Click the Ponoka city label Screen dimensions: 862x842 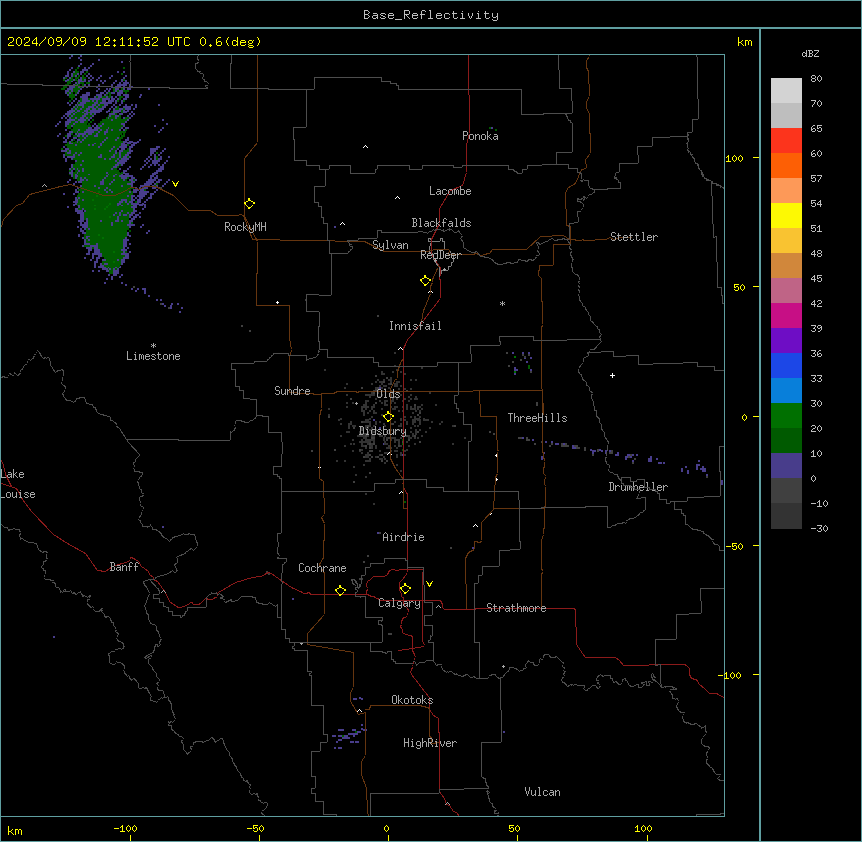click(480, 136)
